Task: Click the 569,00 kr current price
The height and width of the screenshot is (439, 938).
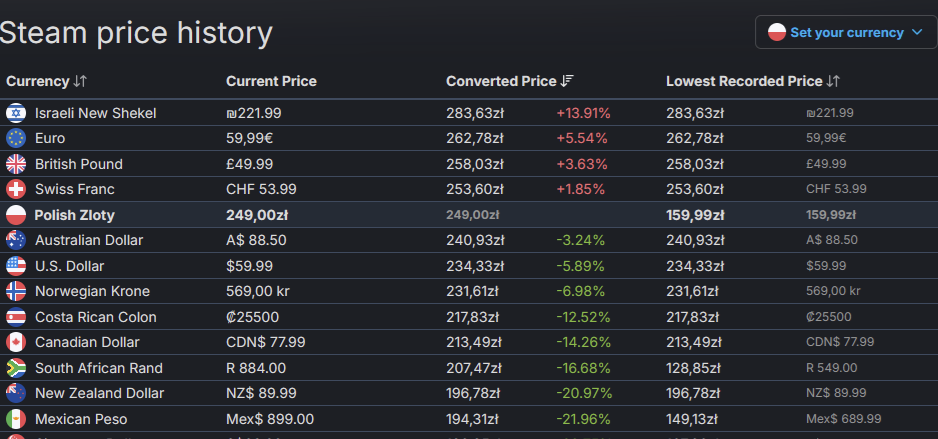Action: (x=257, y=291)
